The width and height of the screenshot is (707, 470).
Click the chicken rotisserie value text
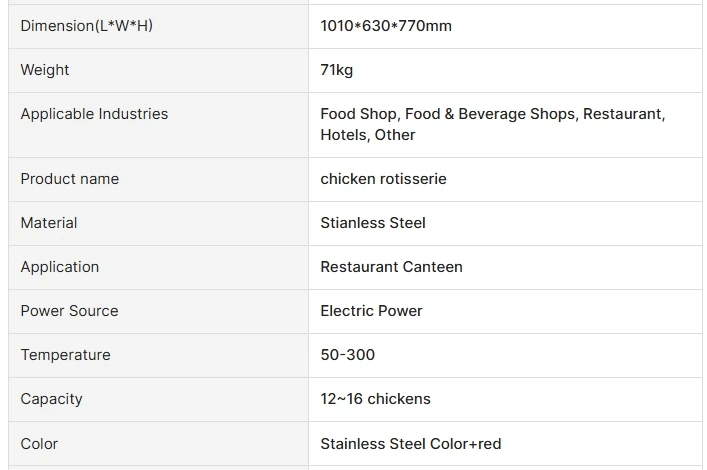click(x=383, y=179)
